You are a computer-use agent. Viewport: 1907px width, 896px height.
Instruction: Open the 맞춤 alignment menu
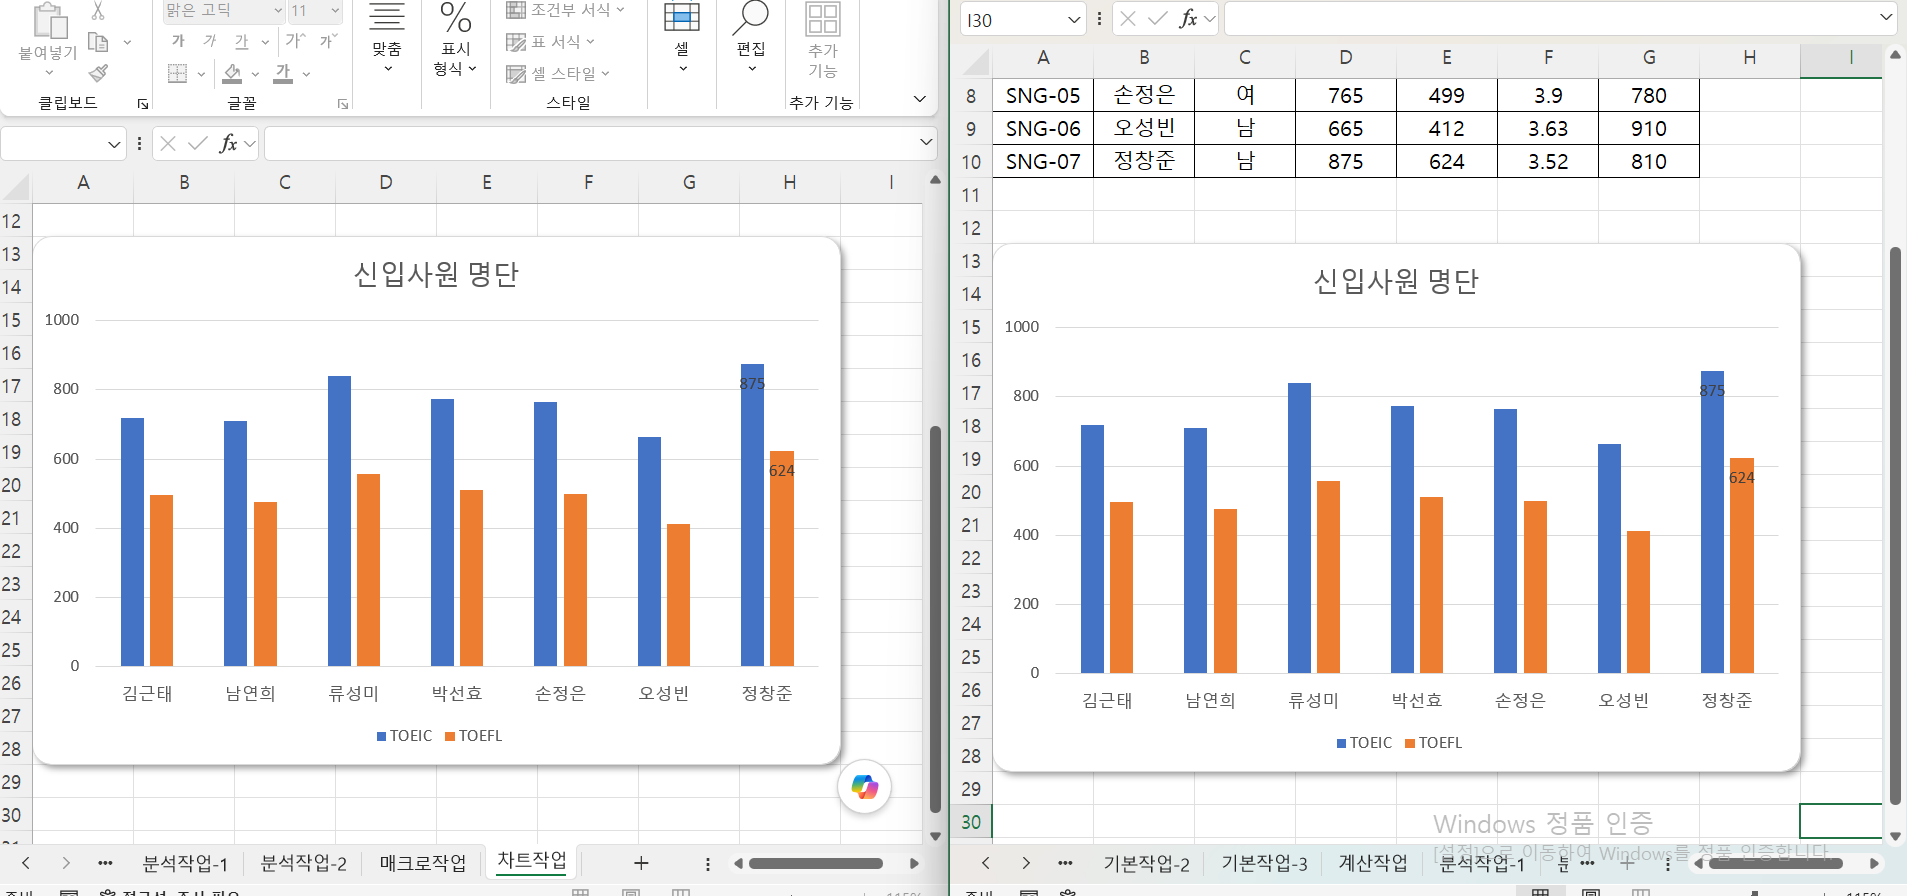[x=387, y=40]
